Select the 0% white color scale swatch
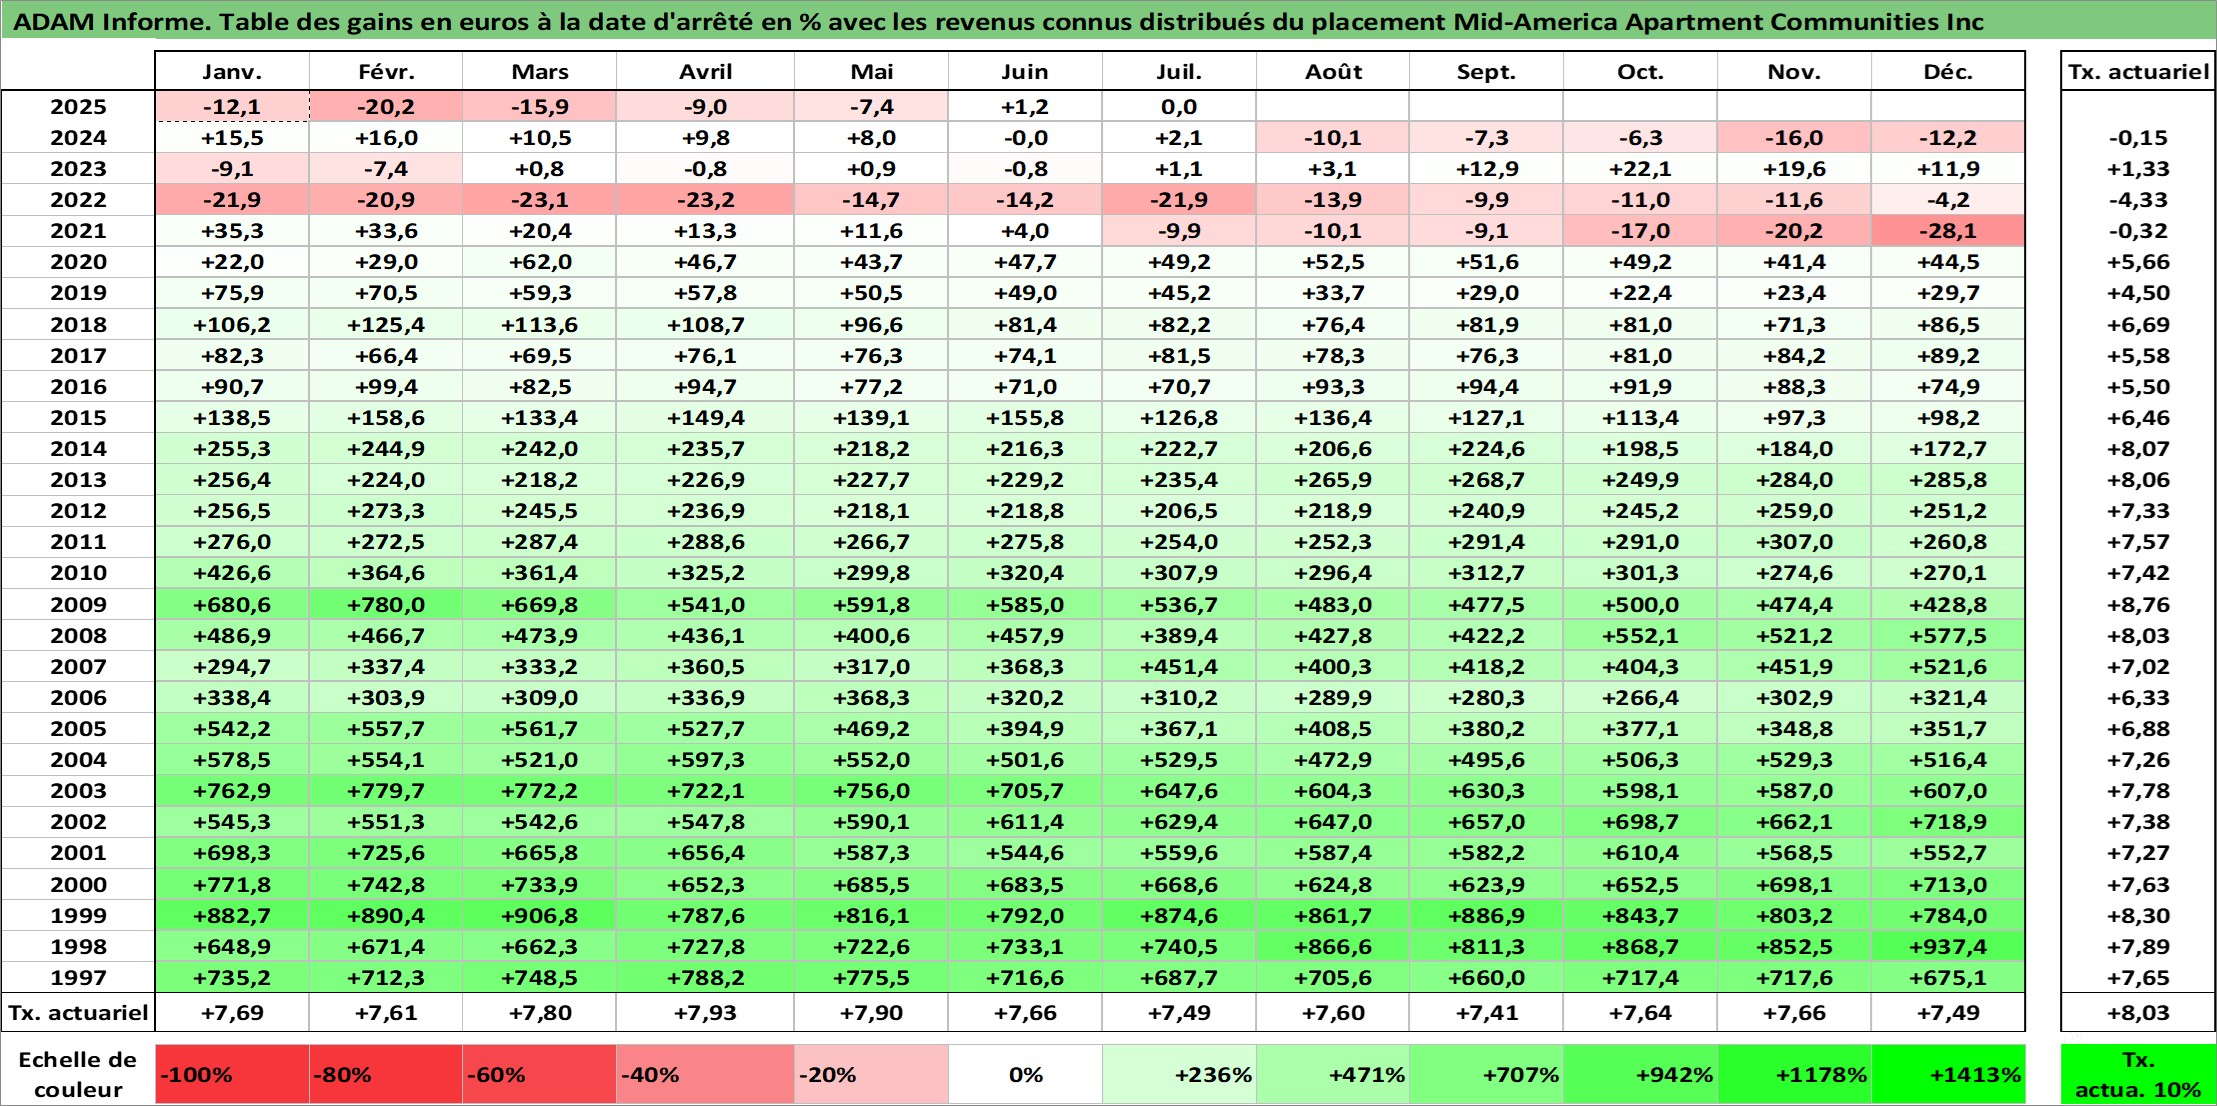The image size is (2217, 1106). (x=1025, y=1075)
